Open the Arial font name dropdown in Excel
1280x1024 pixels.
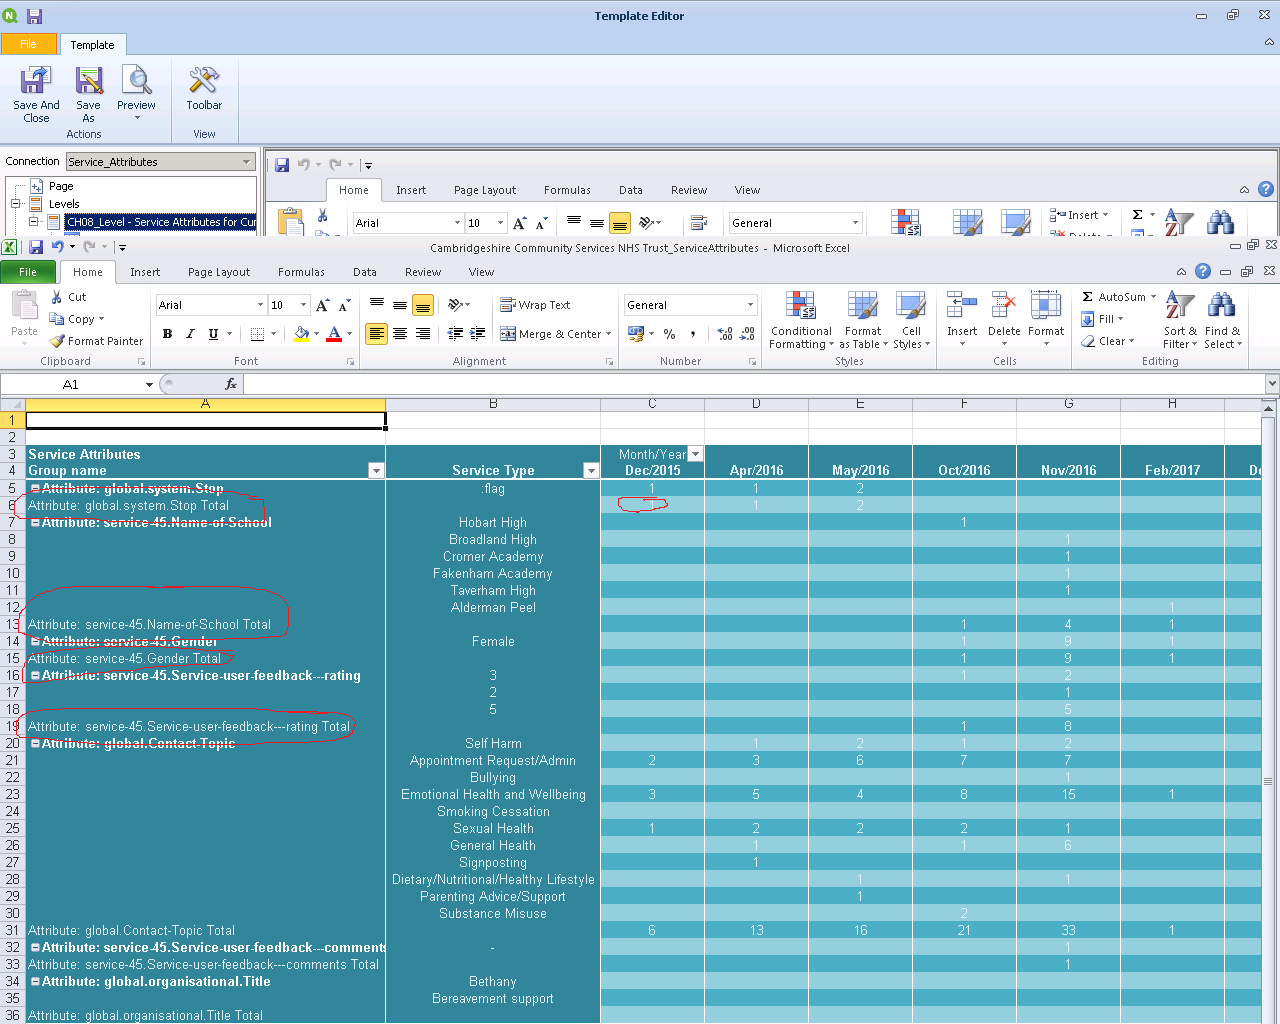260,305
